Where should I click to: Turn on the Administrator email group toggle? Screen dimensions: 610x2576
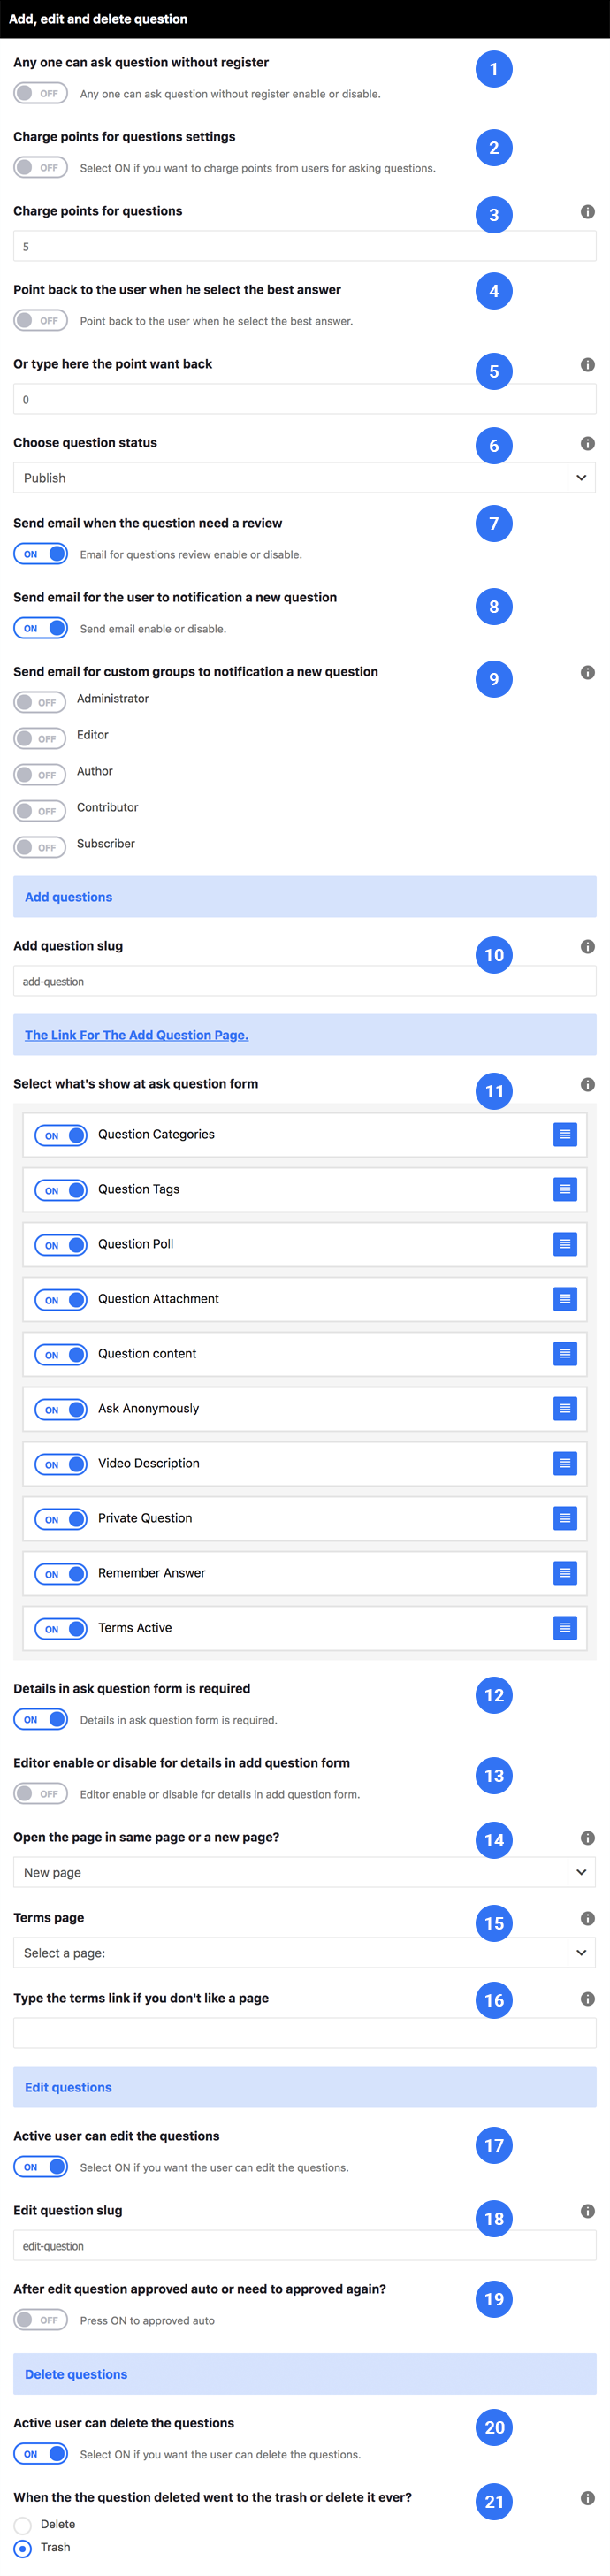click(x=39, y=702)
